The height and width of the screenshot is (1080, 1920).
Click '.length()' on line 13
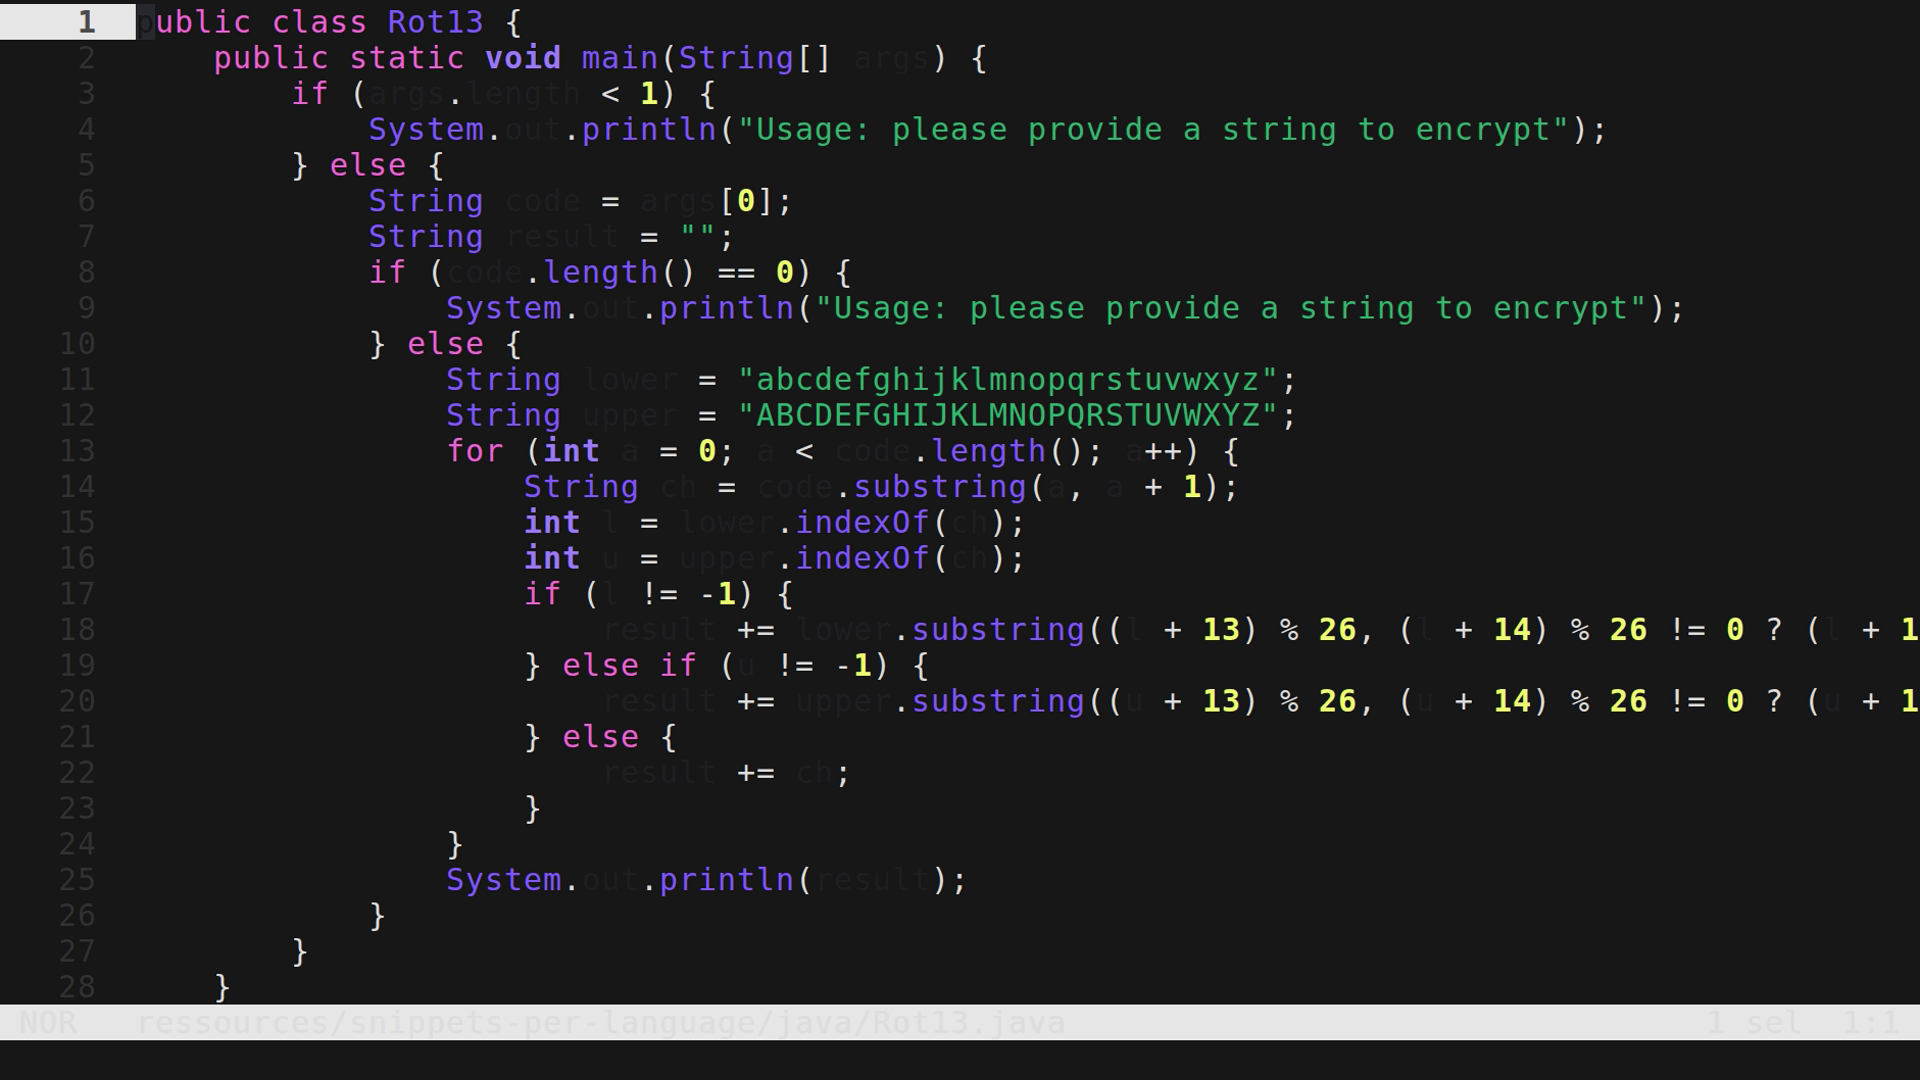998,451
